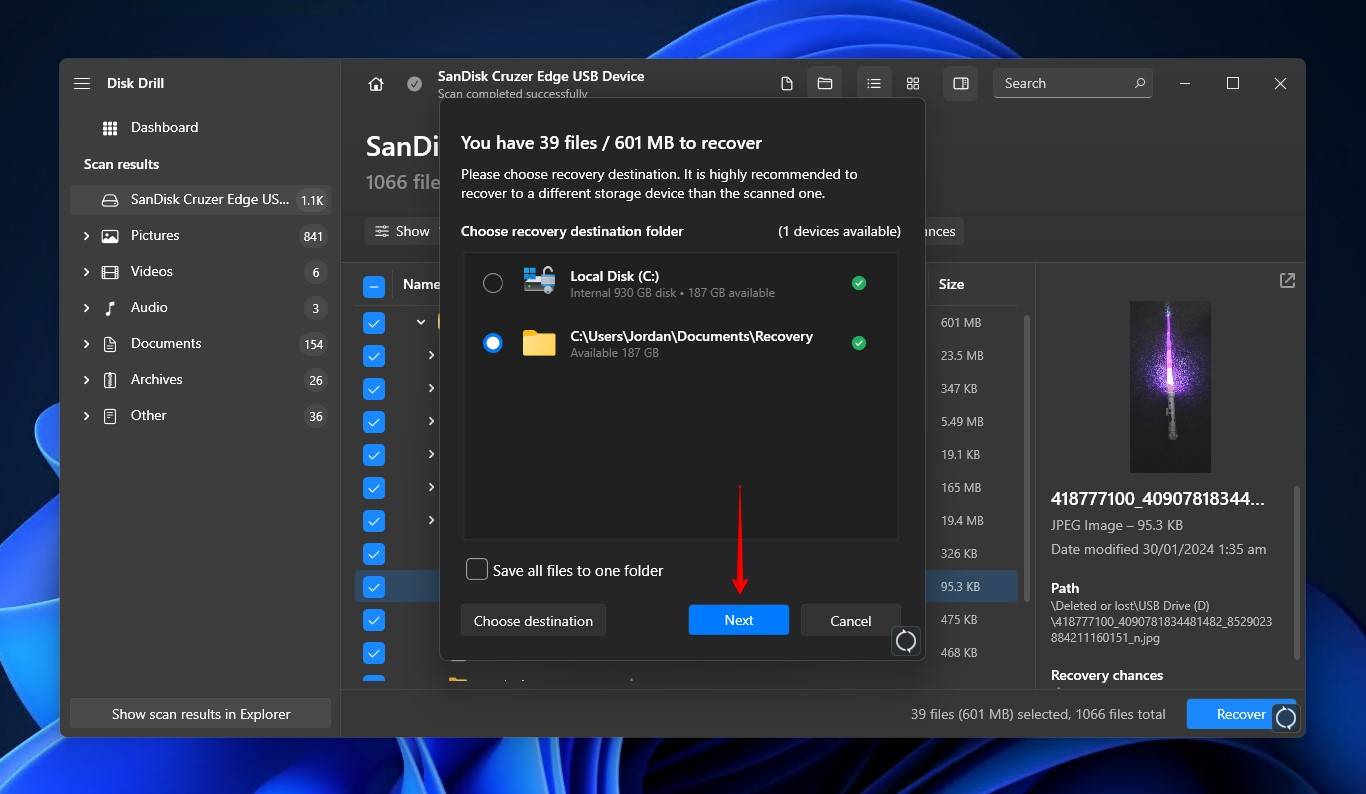Click the blue Recover button
The image size is (1366, 794).
[1241, 714]
